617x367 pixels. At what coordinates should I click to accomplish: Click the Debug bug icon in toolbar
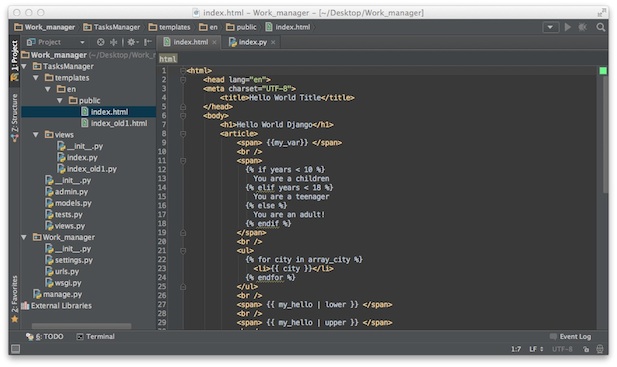tap(583, 27)
